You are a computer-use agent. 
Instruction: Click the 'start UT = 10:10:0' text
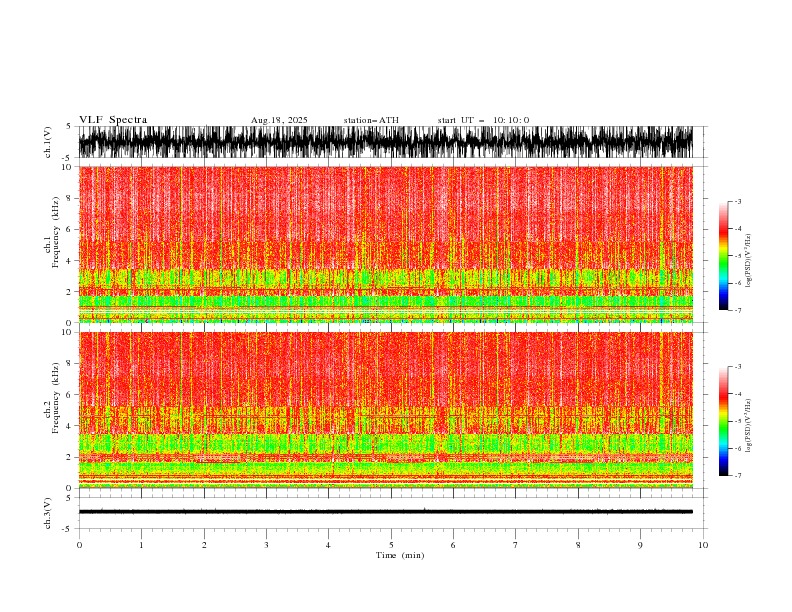[x=483, y=120]
